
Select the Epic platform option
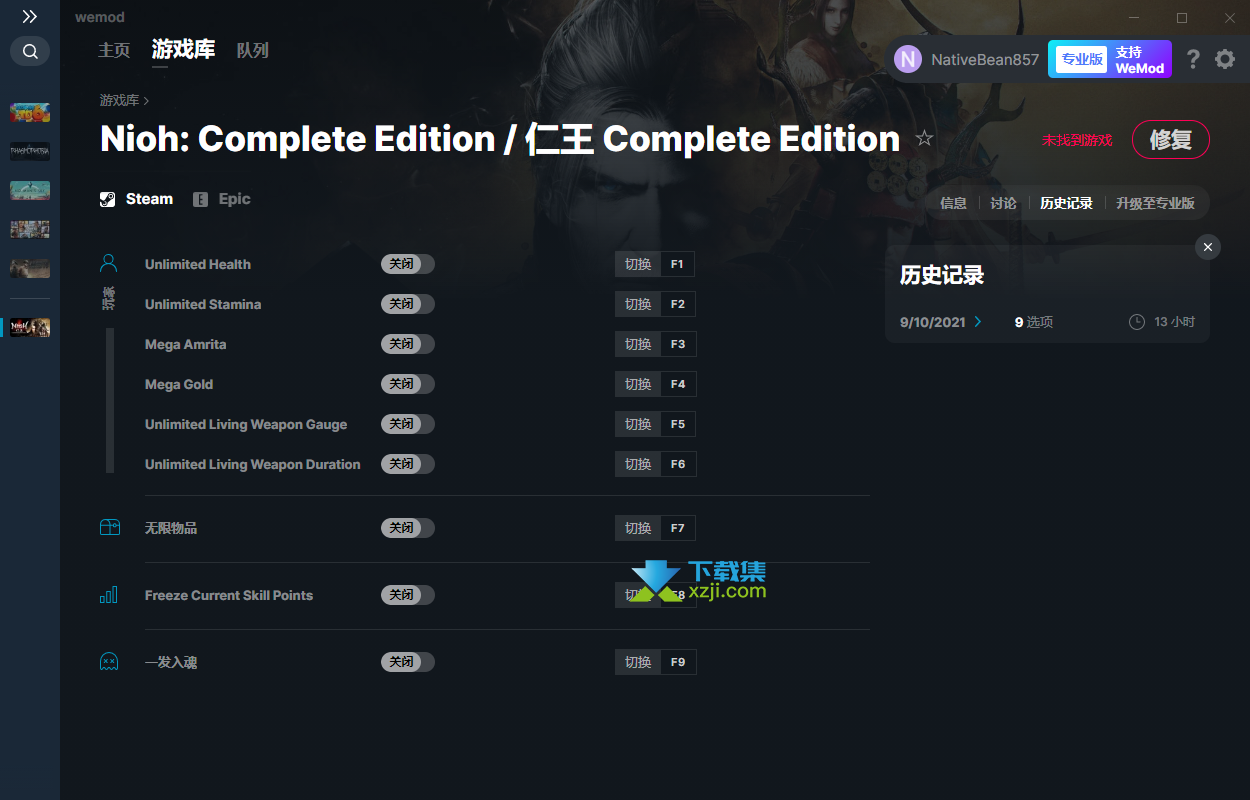222,199
